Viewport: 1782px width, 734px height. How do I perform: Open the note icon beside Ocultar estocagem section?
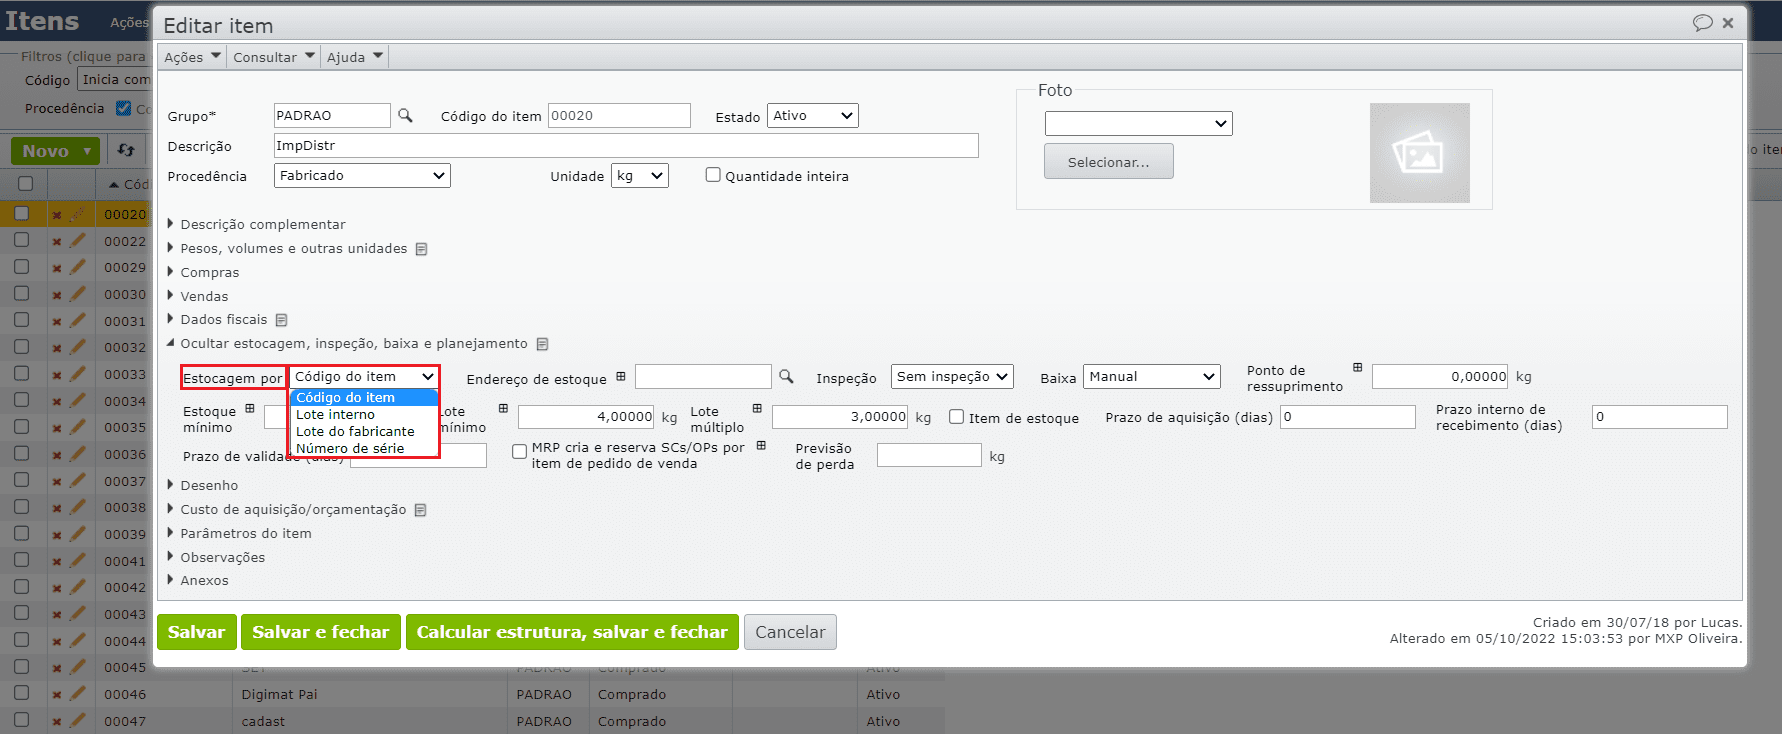542,344
